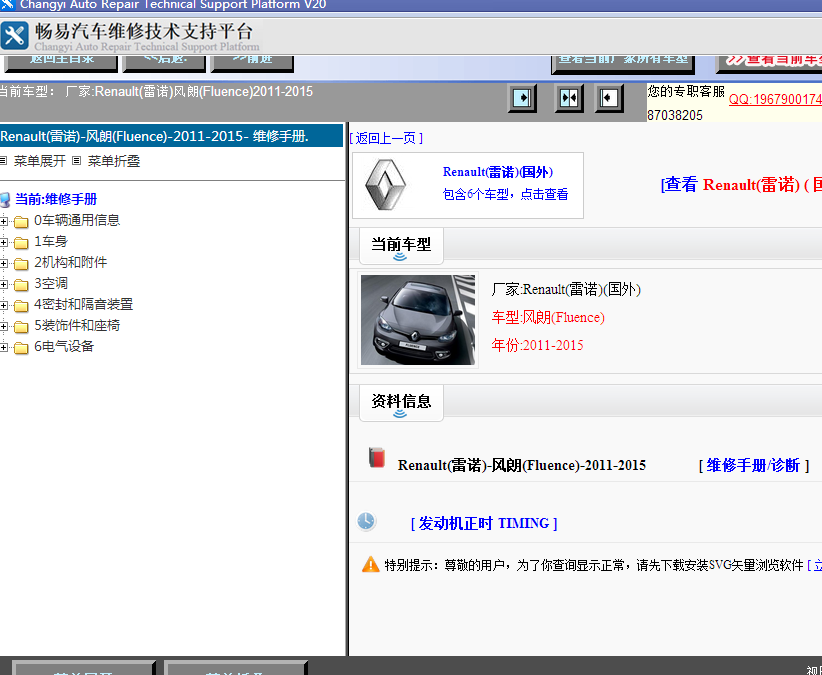
Task: Click the left-arrow panel layout icon
Action: point(609,98)
